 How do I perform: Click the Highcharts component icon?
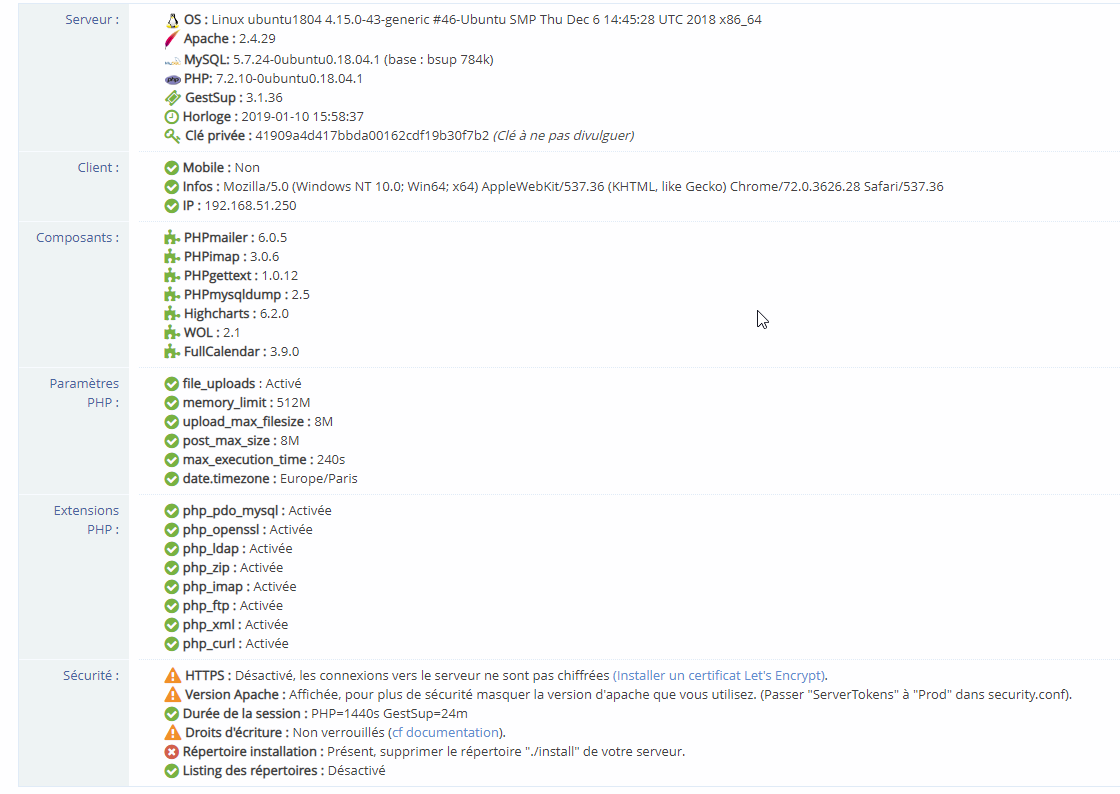coord(170,313)
